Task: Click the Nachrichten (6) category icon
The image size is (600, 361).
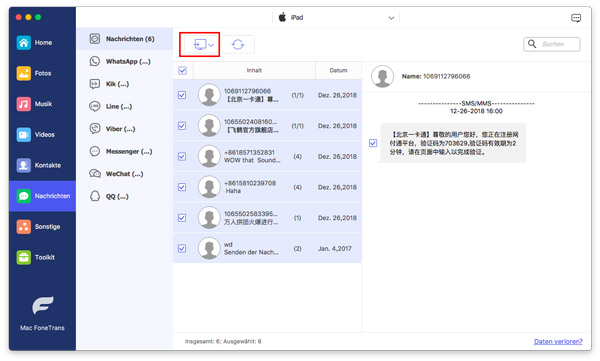Action: click(x=95, y=39)
